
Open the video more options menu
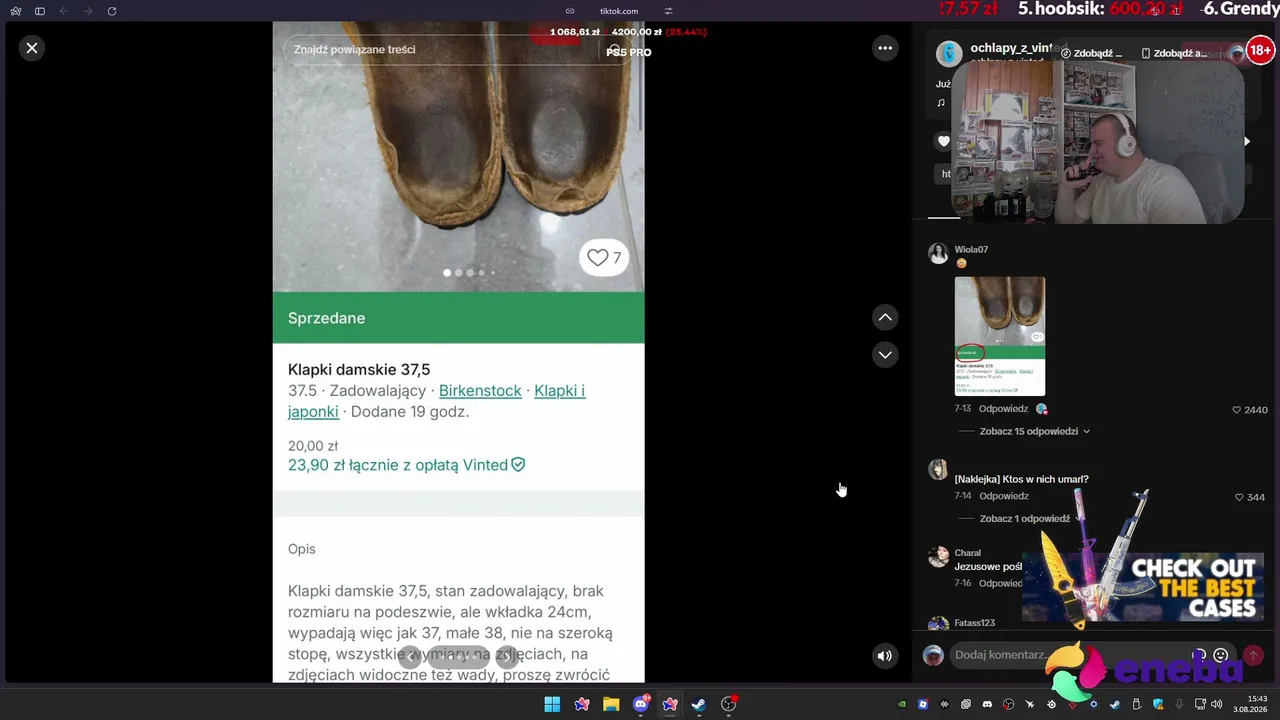[885, 47]
